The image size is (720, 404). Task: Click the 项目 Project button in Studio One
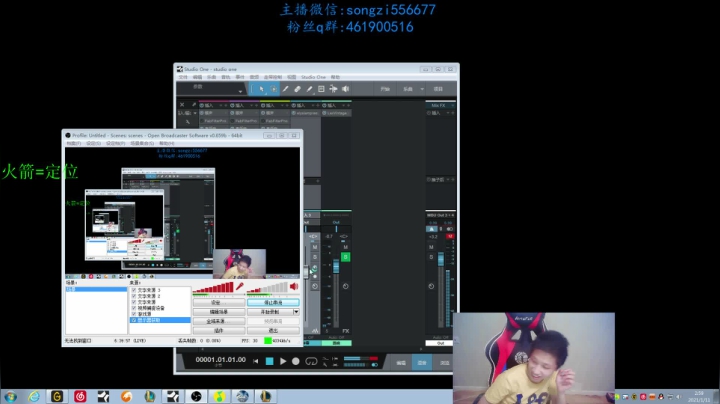coord(438,89)
